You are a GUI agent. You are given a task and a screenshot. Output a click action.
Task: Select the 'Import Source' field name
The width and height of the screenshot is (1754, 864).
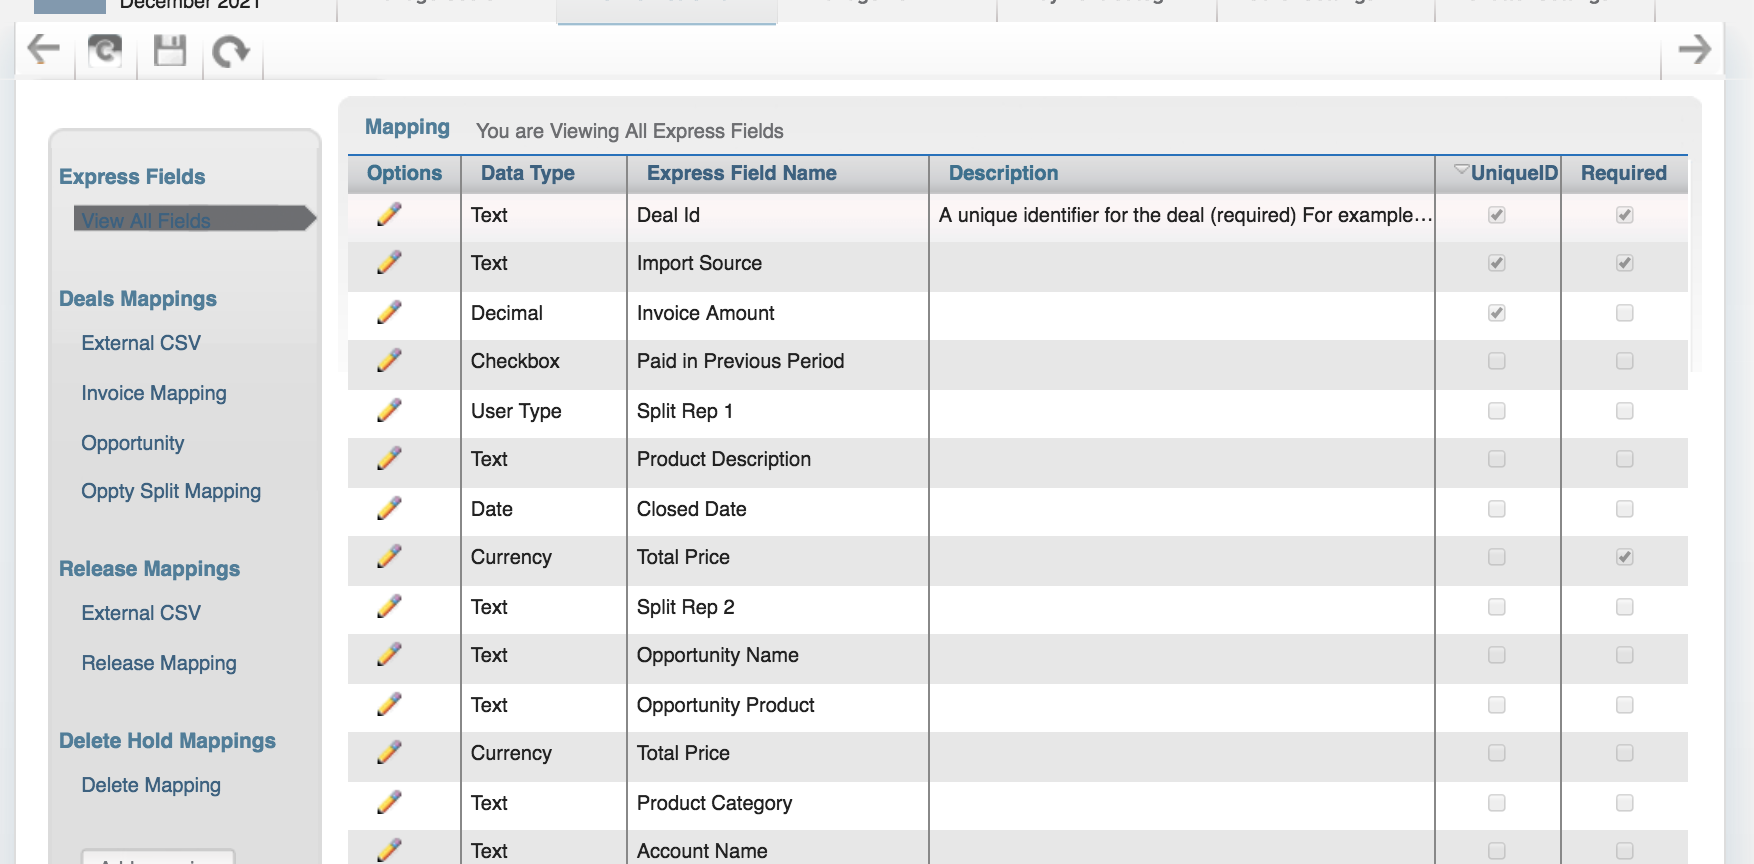point(699,263)
